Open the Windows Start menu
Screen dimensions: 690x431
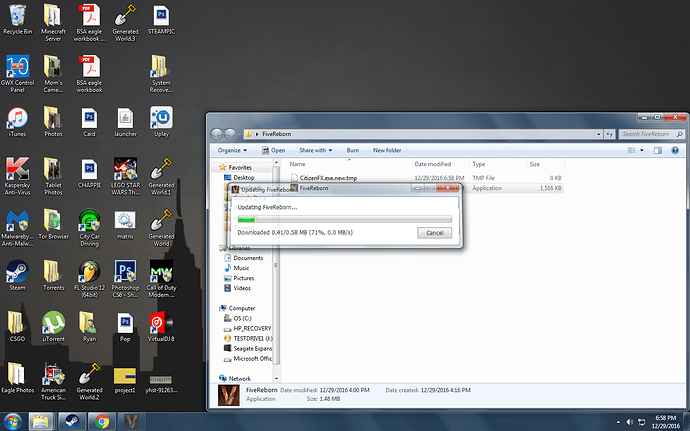tap(12, 422)
